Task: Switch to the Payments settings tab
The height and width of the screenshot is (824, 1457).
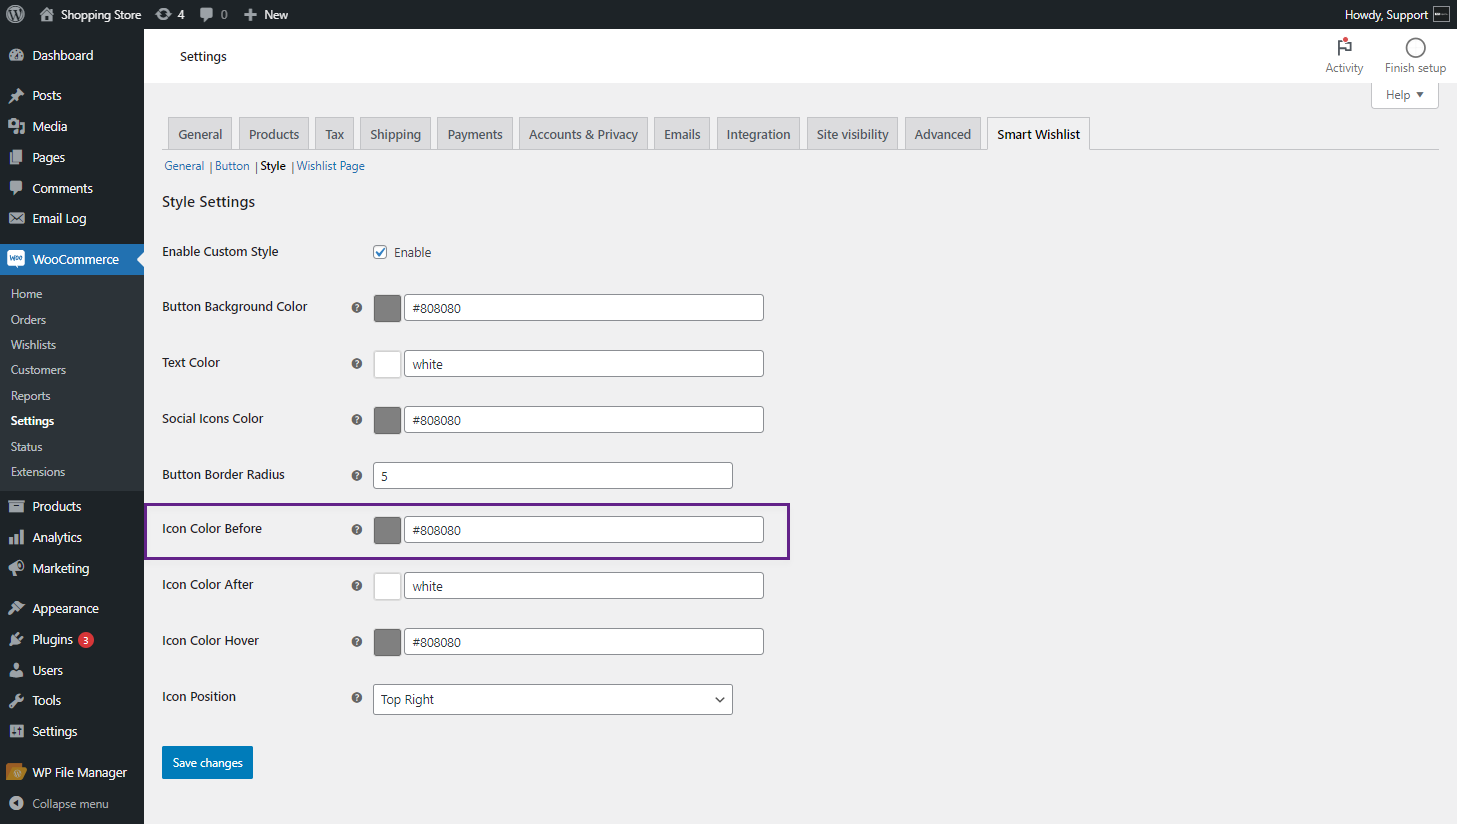Action: [x=475, y=134]
